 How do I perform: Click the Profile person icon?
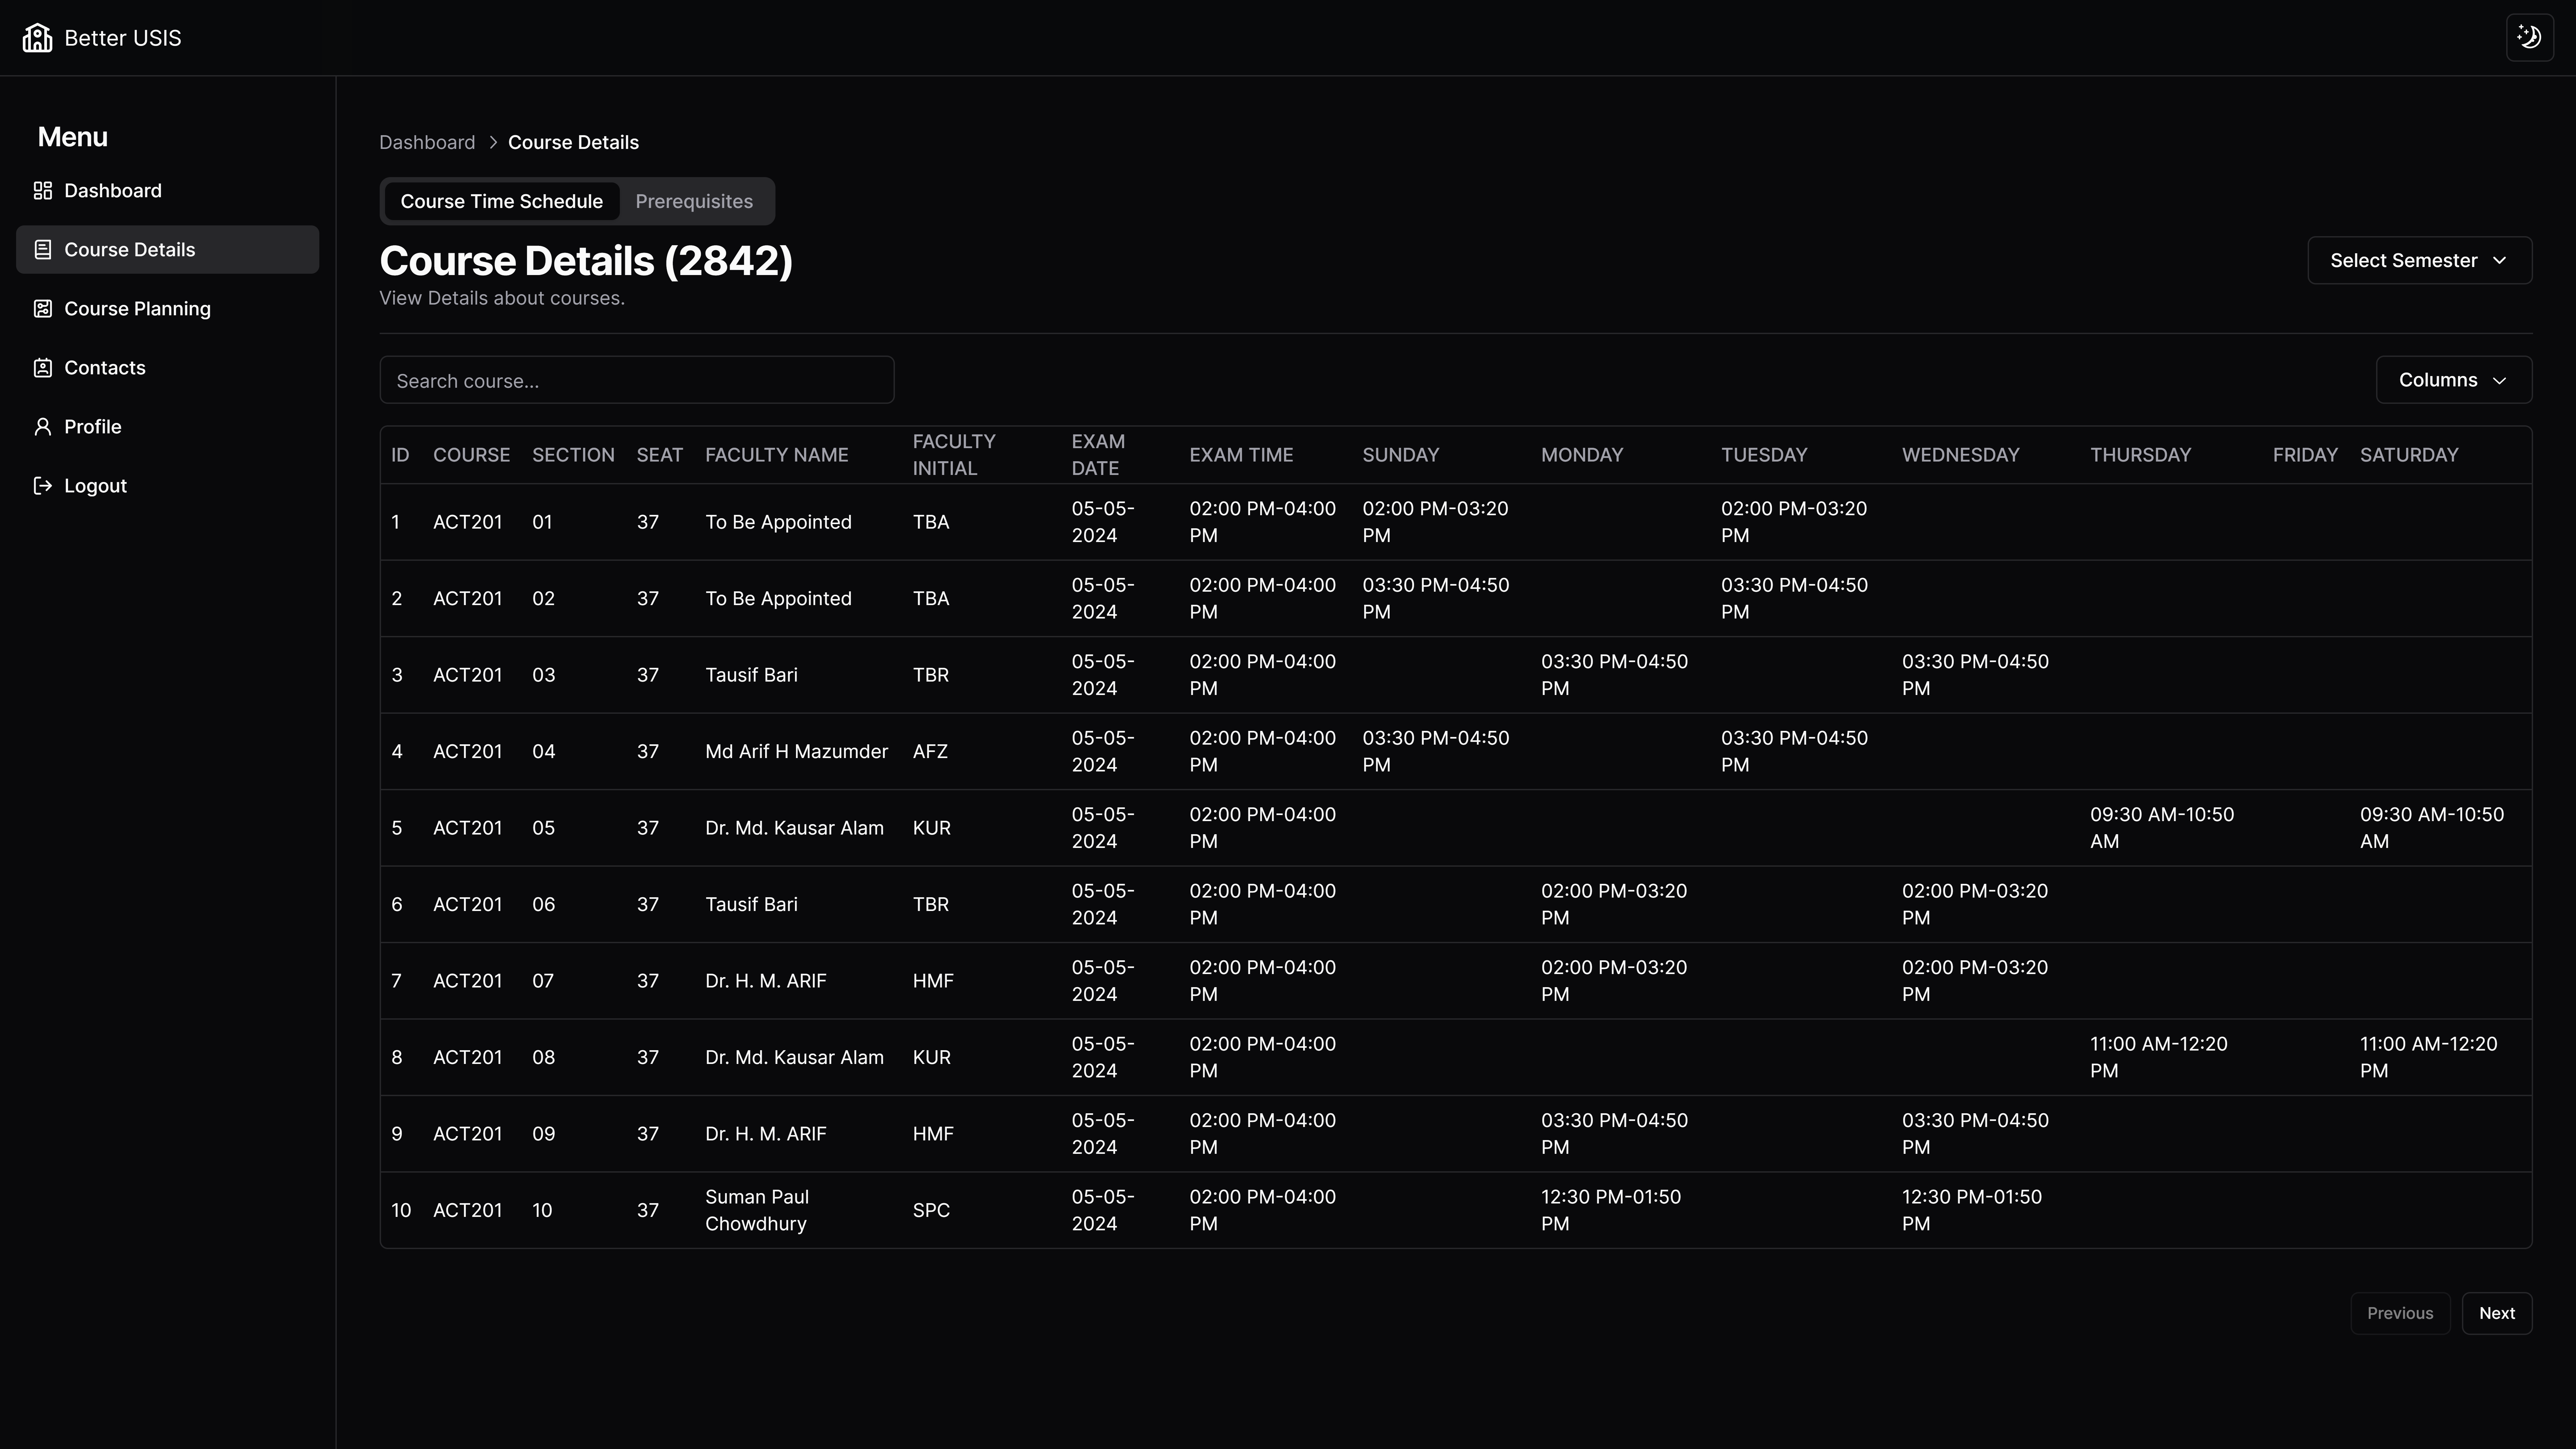(x=43, y=427)
